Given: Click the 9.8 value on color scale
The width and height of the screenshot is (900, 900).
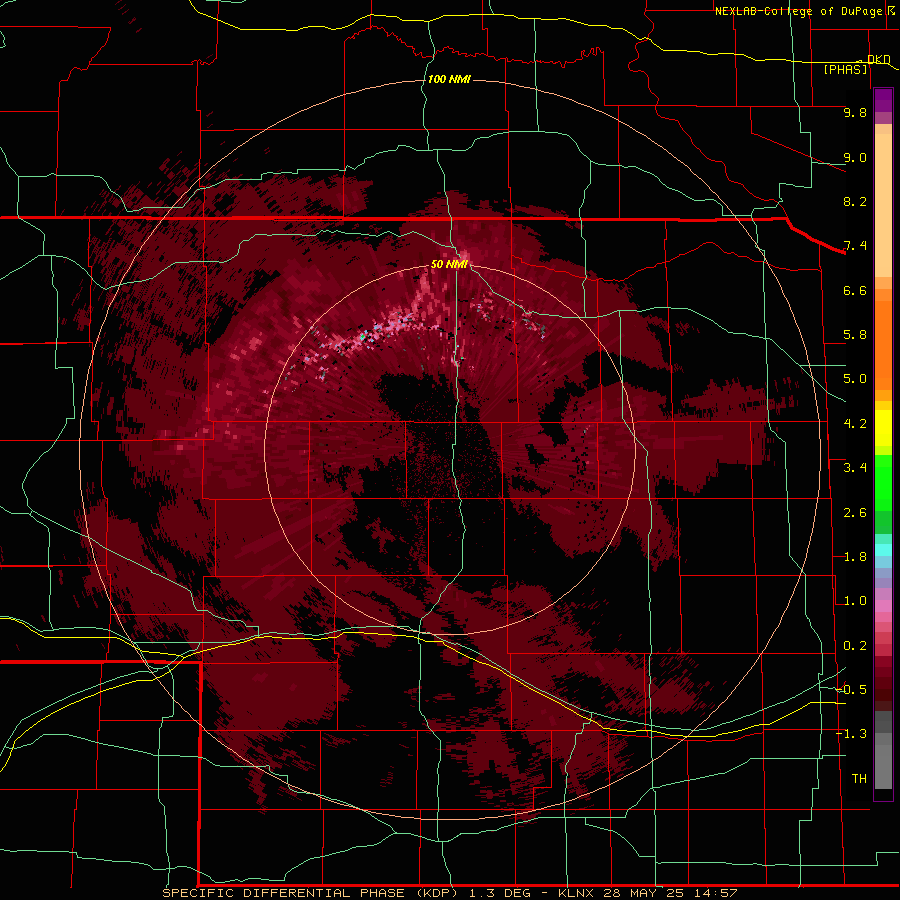Looking at the screenshot, I should (855, 112).
